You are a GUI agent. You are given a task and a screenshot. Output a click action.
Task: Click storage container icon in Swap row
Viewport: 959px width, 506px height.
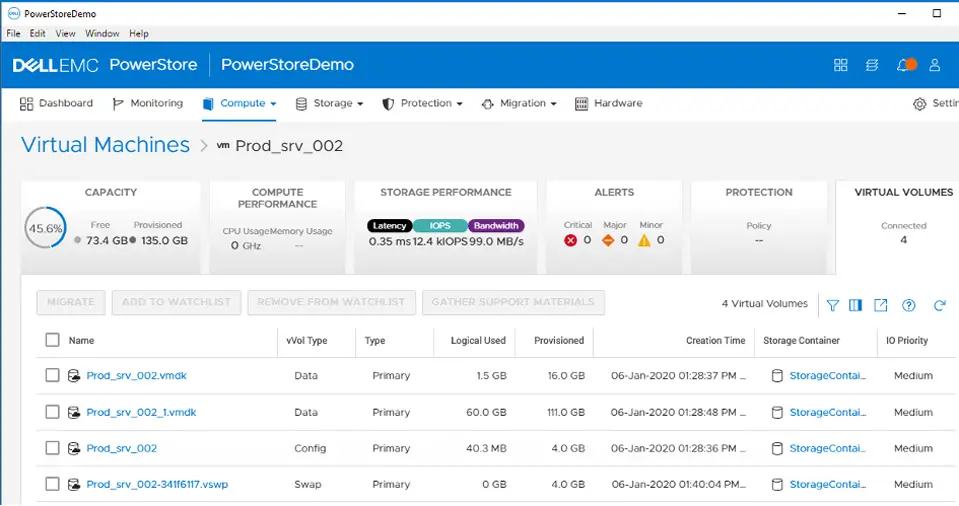(777, 485)
